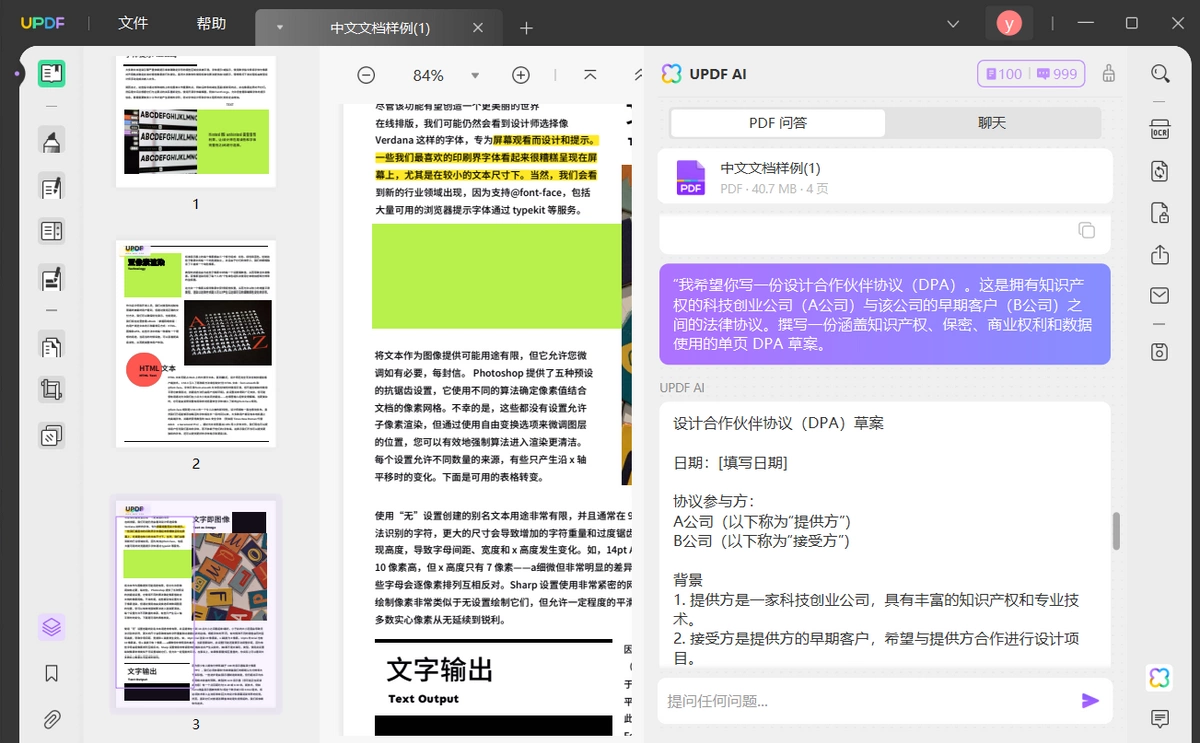
Task: Open the Organize Pages tool
Action: tap(52, 346)
